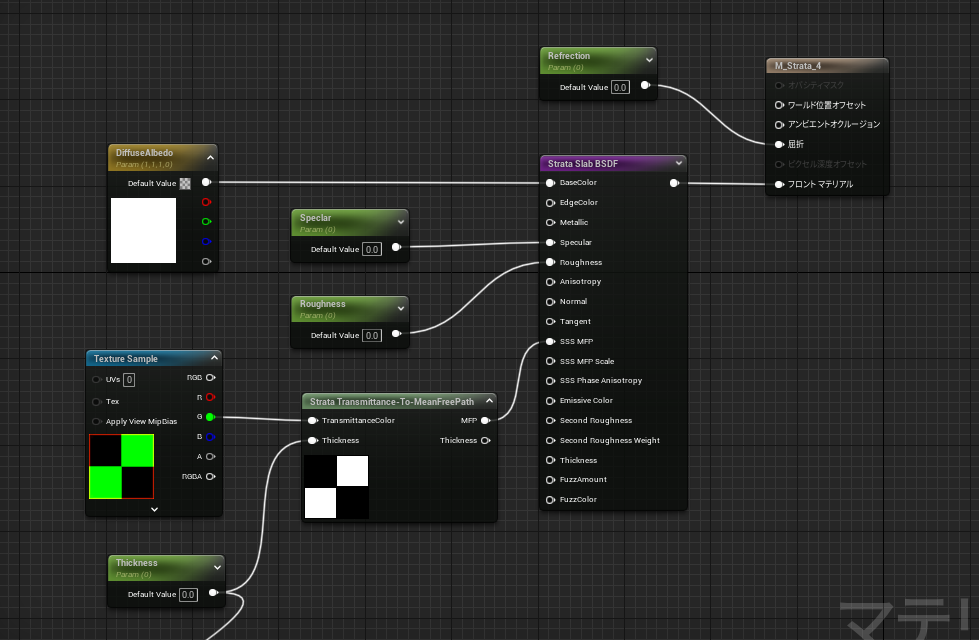Collapse the Thickness parameter node with its chevron
This screenshot has height=640, width=979.
217,566
